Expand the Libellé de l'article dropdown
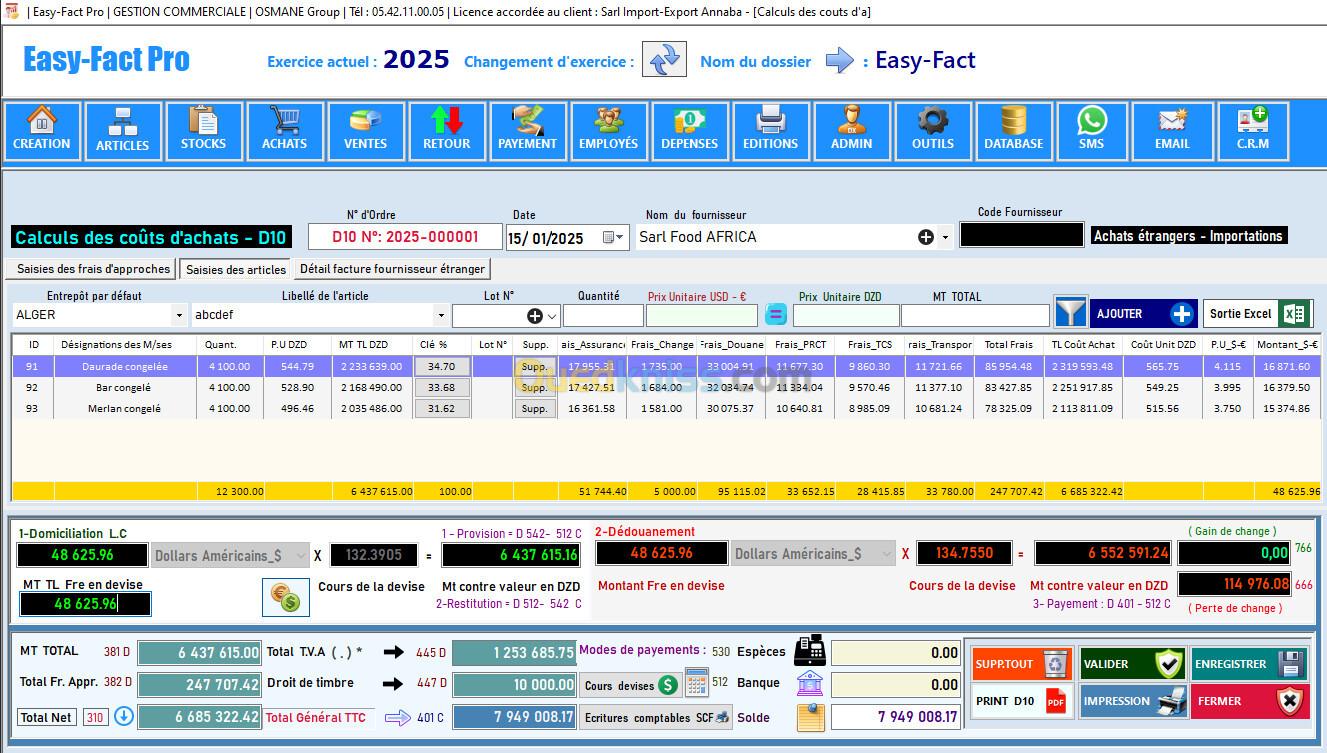Image resolution: width=1327 pixels, height=753 pixels. pos(440,316)
